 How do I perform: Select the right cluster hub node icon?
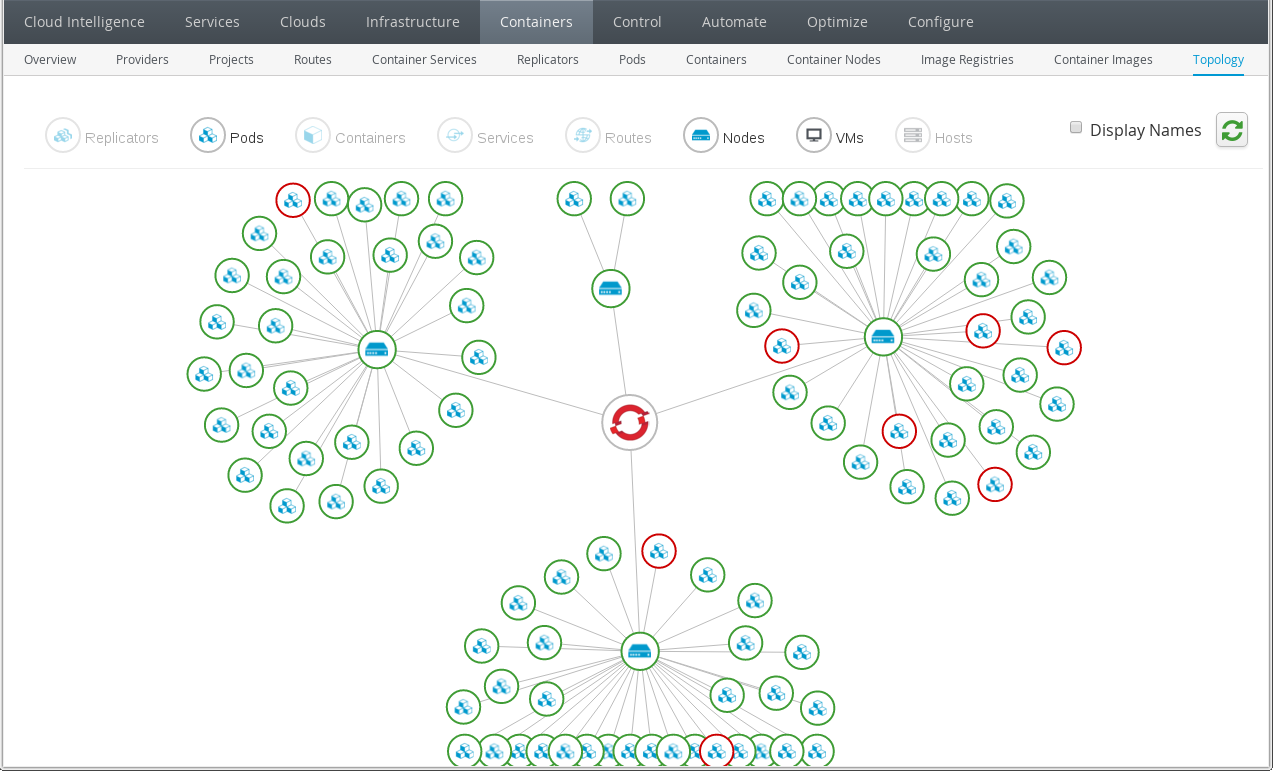(x=883, y=337)
